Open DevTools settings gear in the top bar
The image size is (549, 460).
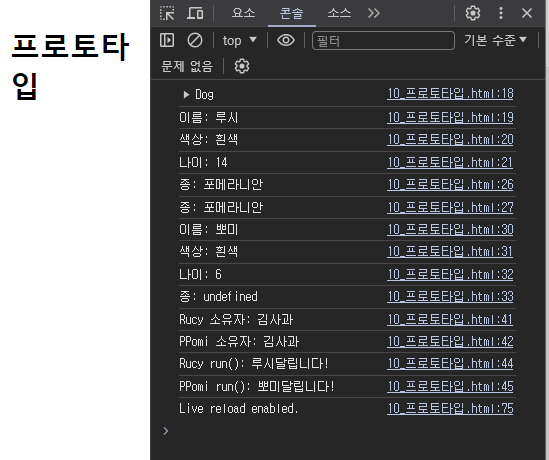473,13
